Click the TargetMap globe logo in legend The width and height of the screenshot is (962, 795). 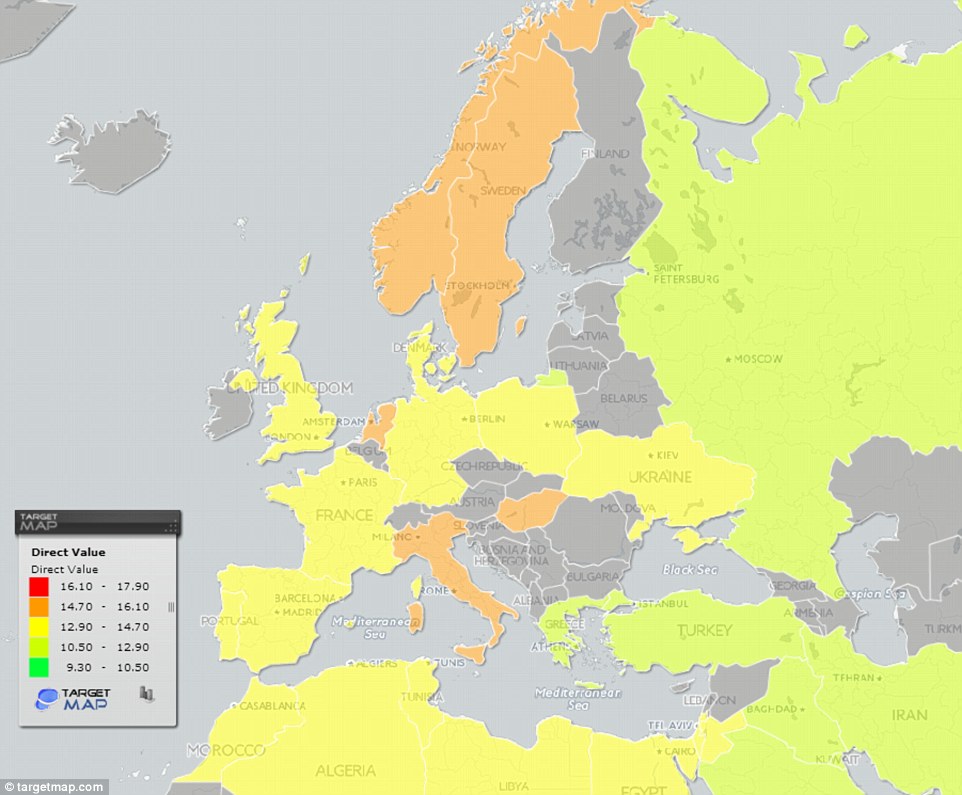[x=46, y=699]
